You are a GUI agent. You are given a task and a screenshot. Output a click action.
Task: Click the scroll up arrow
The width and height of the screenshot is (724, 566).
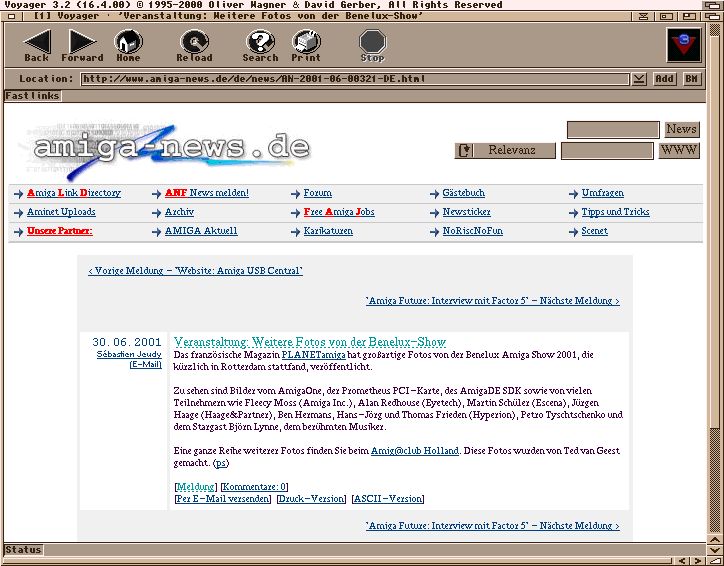click(x=715, y=539)
